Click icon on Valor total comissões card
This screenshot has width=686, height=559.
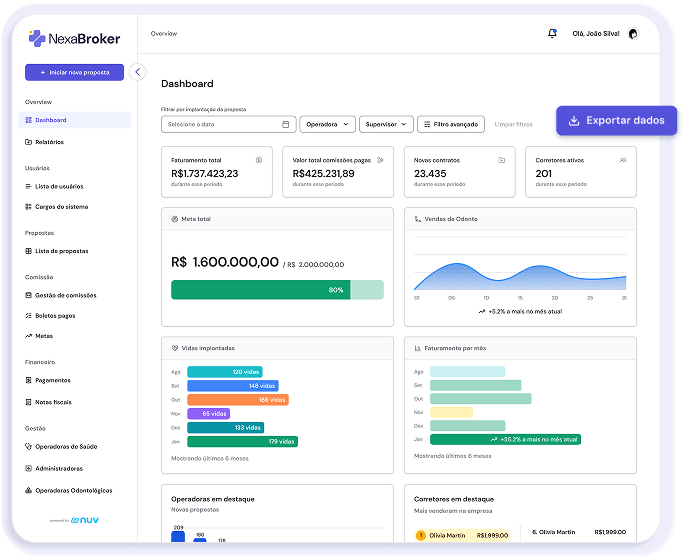click(380, 160)
